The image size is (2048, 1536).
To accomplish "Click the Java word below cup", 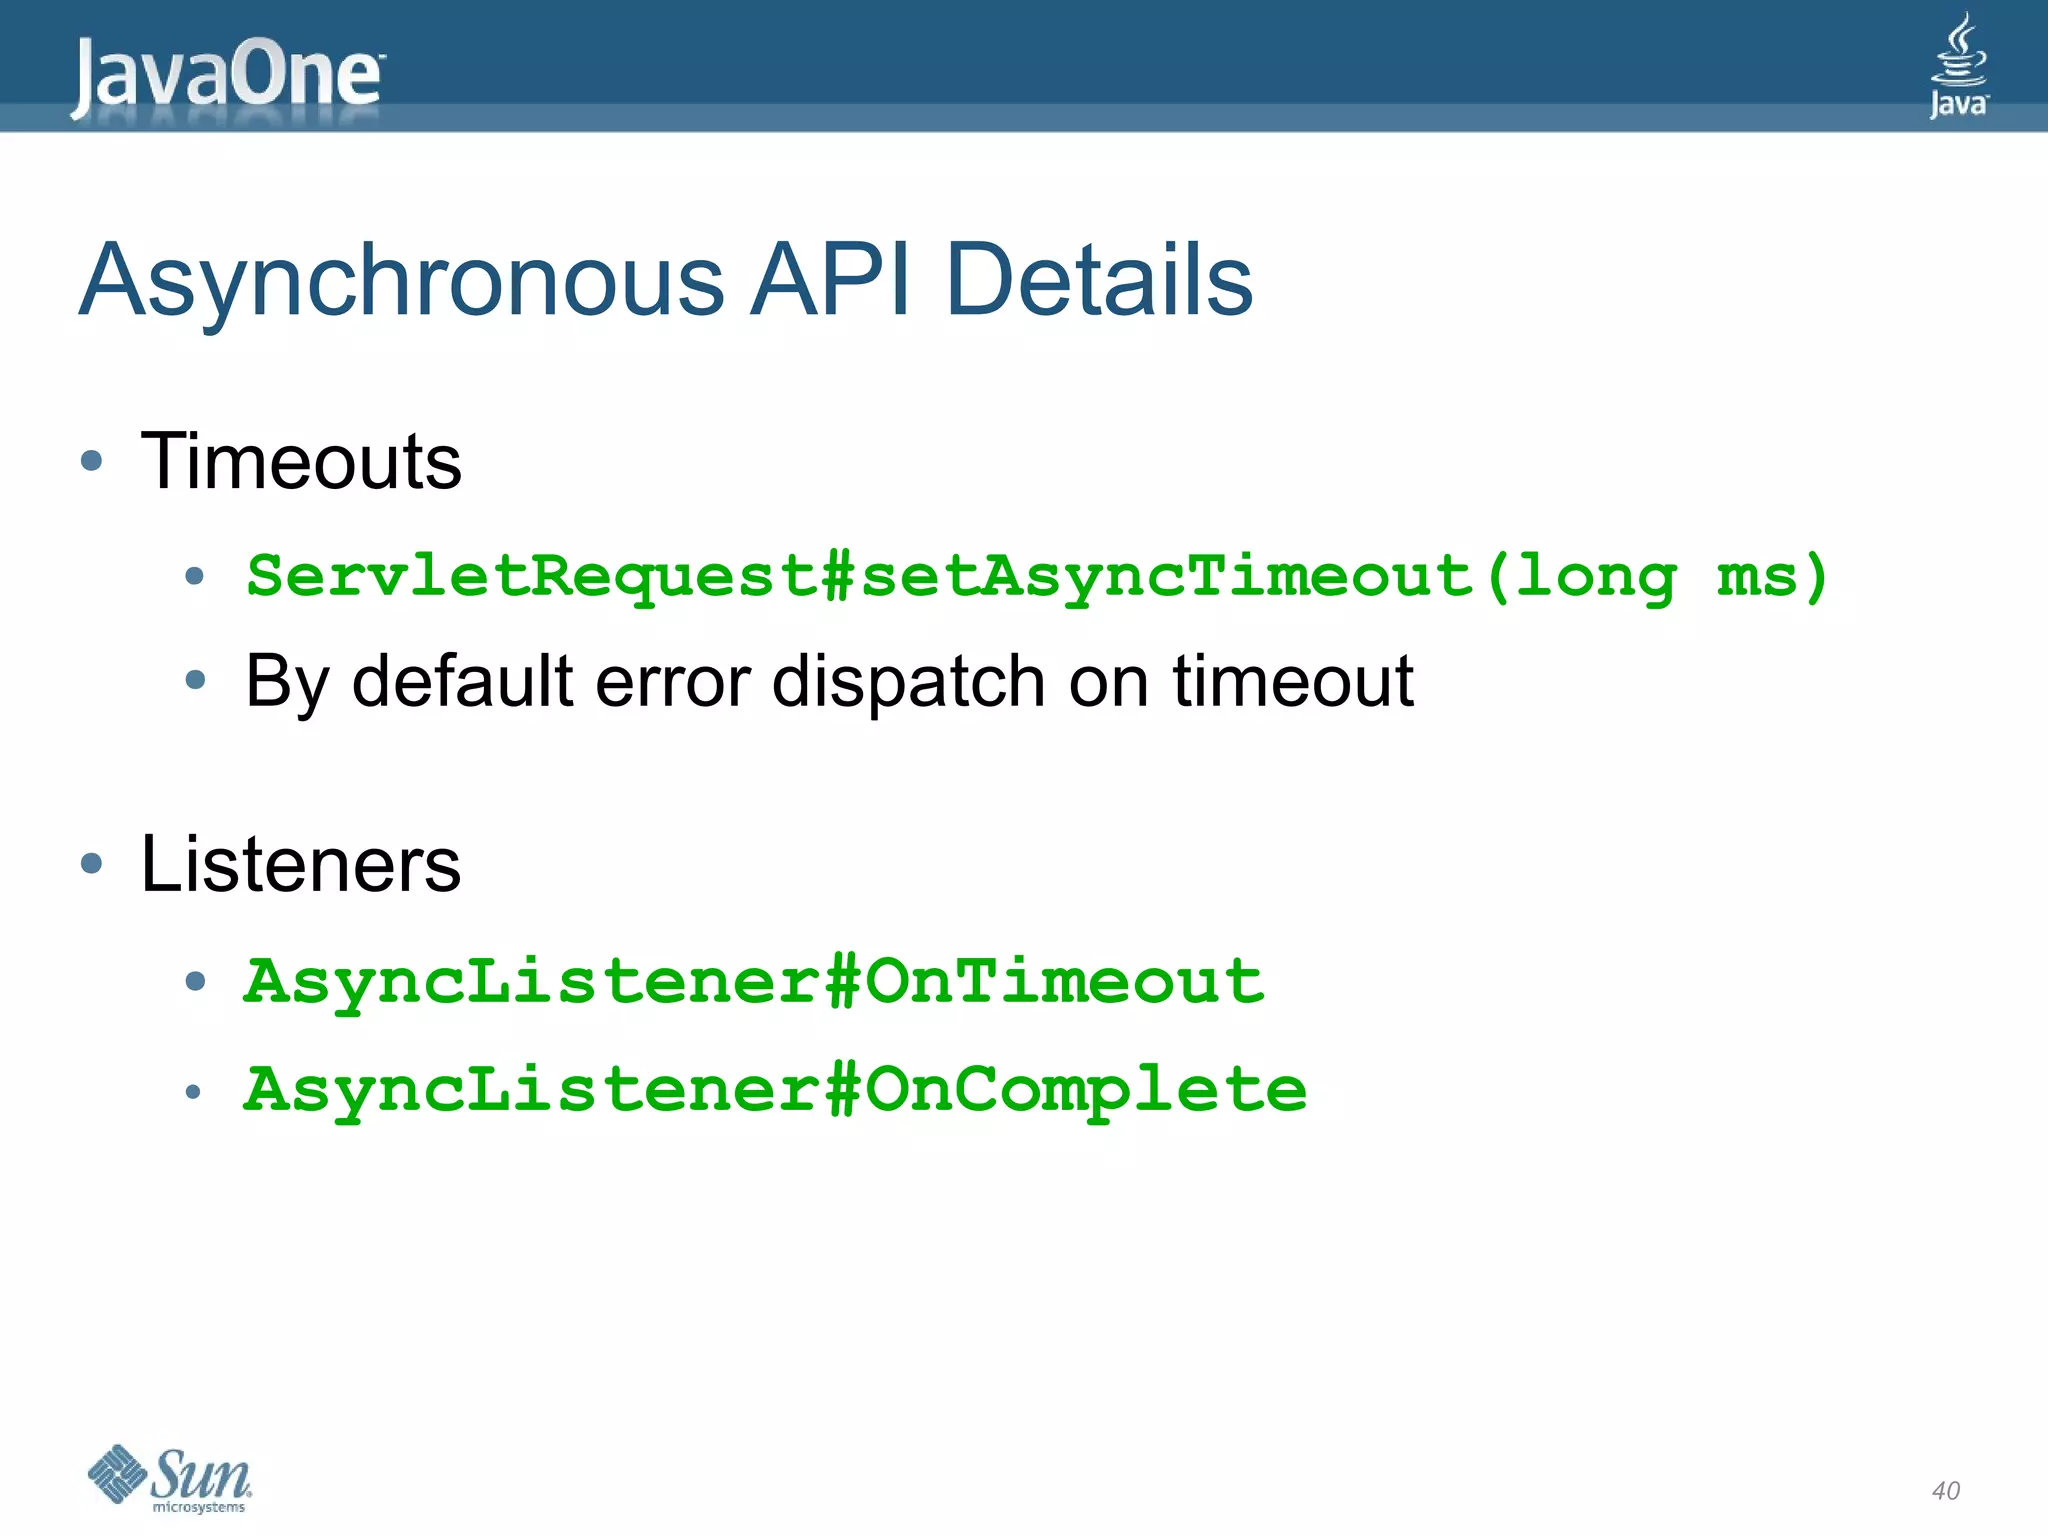I will click(1958, 104).
